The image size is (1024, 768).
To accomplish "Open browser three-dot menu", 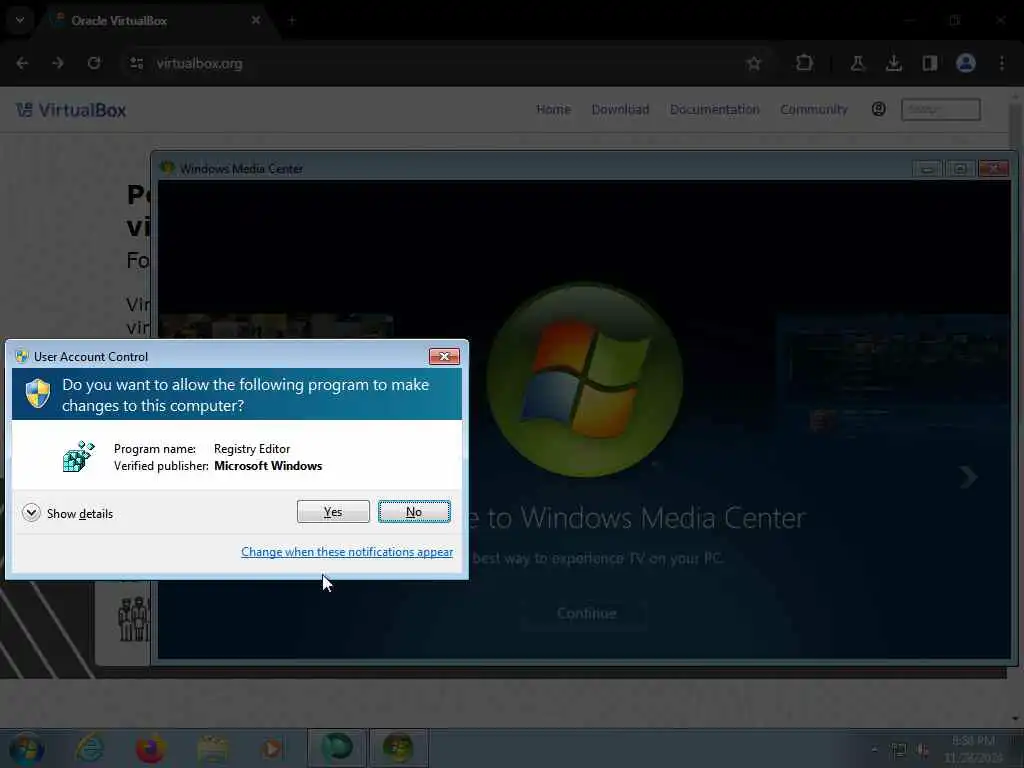I will pos(1002,63).
